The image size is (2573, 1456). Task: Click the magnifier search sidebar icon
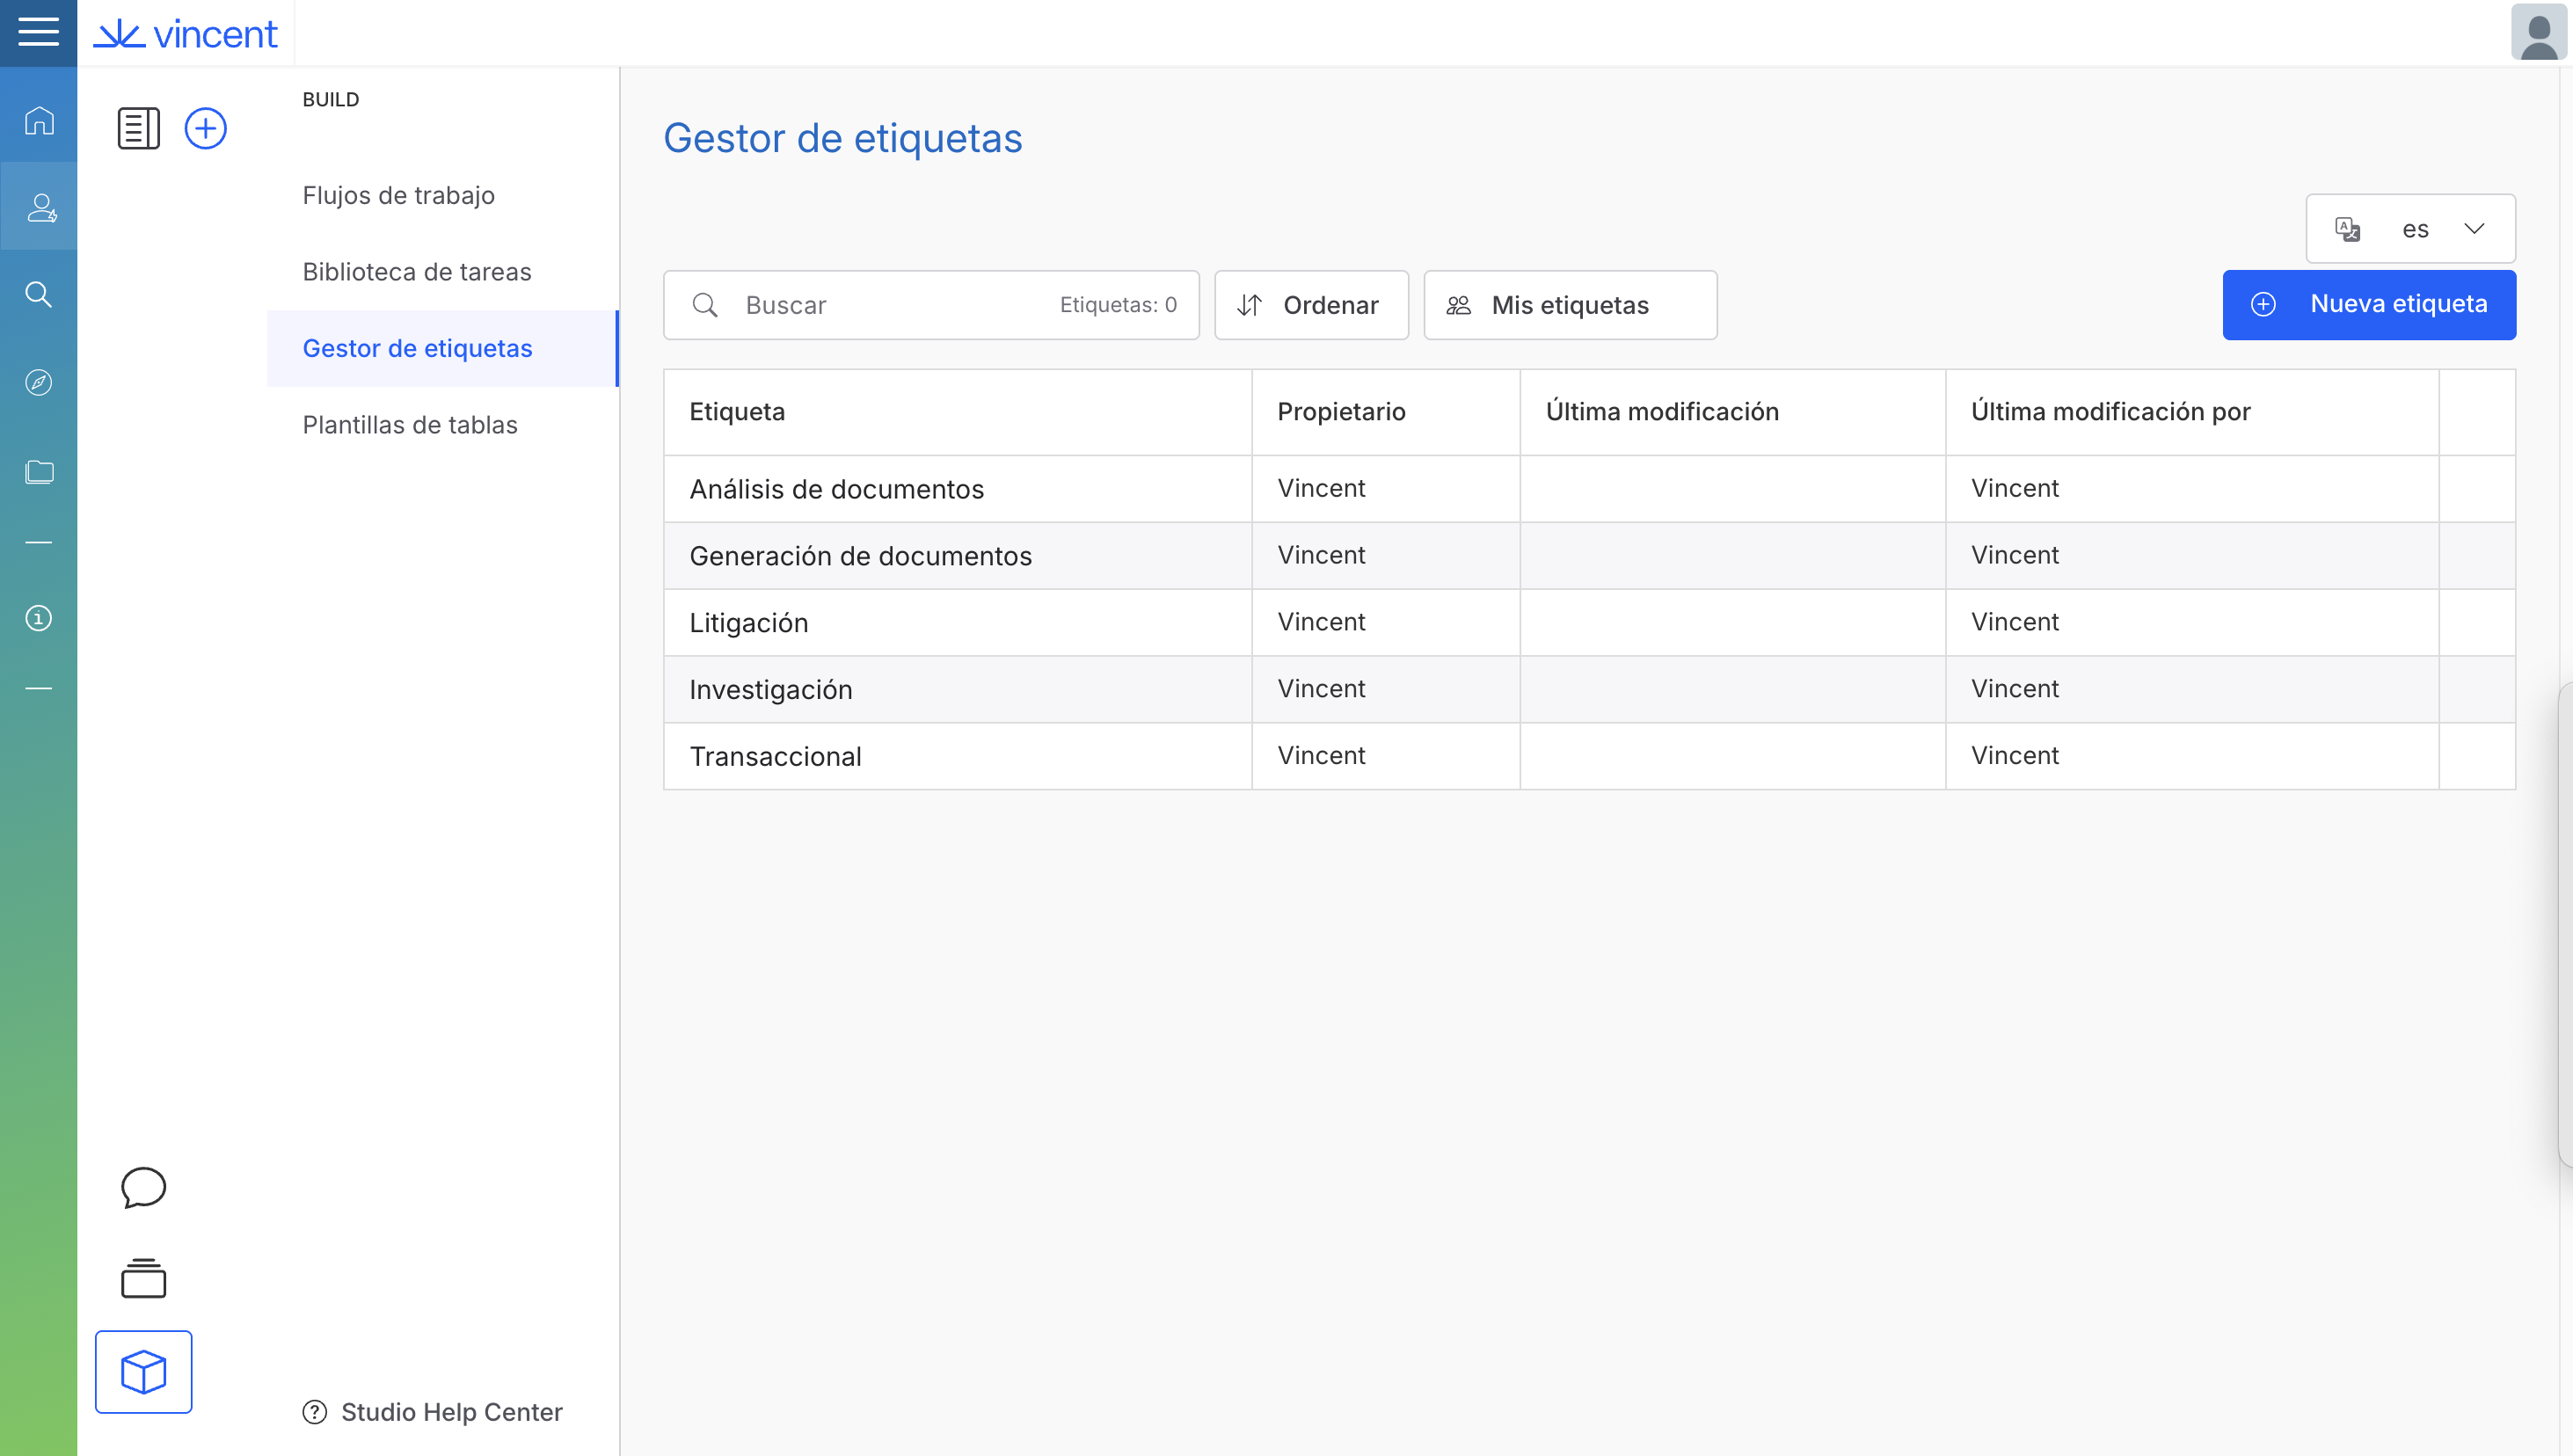pos(39,294)
